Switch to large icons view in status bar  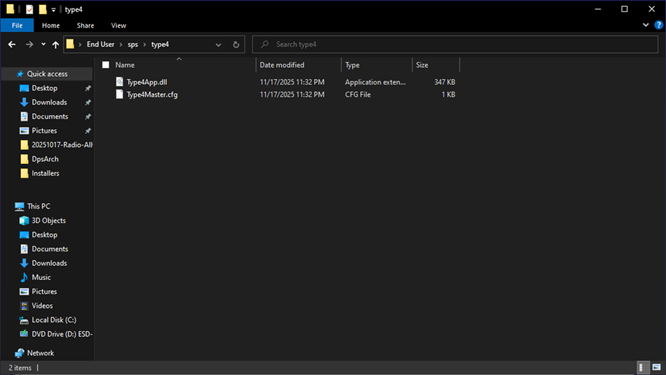pos(657,367)
